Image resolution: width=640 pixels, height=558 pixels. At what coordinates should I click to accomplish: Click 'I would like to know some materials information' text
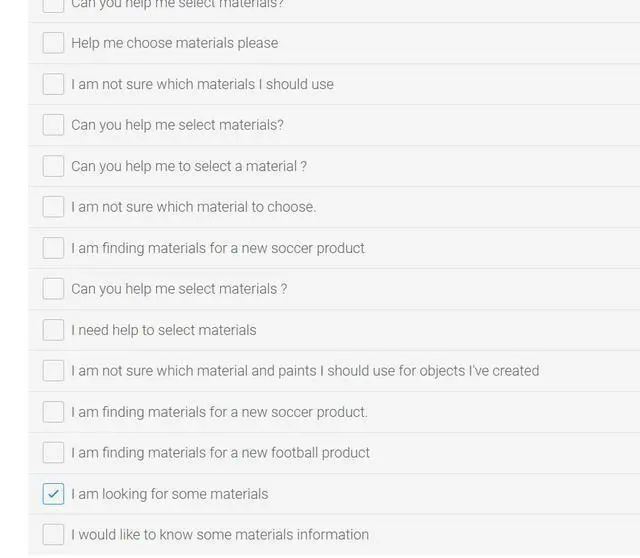tap(219, 535)
